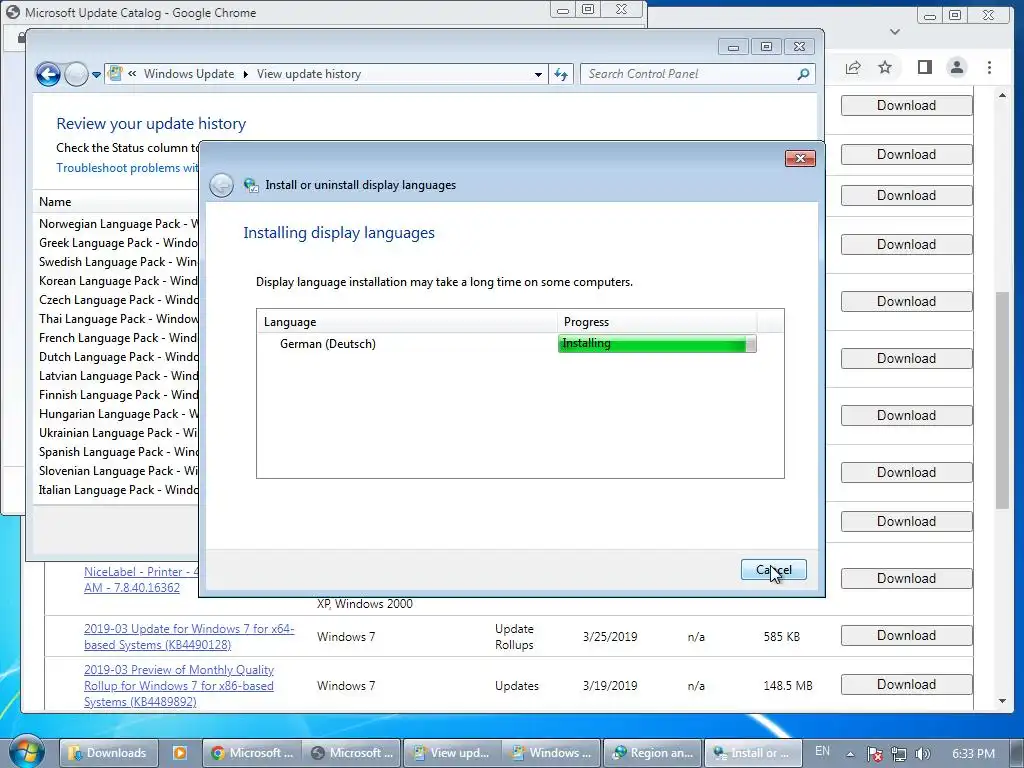Select Czech Language Pack row
The image size is (1024, 768).
pyautogui.click(x=118, y=300)
